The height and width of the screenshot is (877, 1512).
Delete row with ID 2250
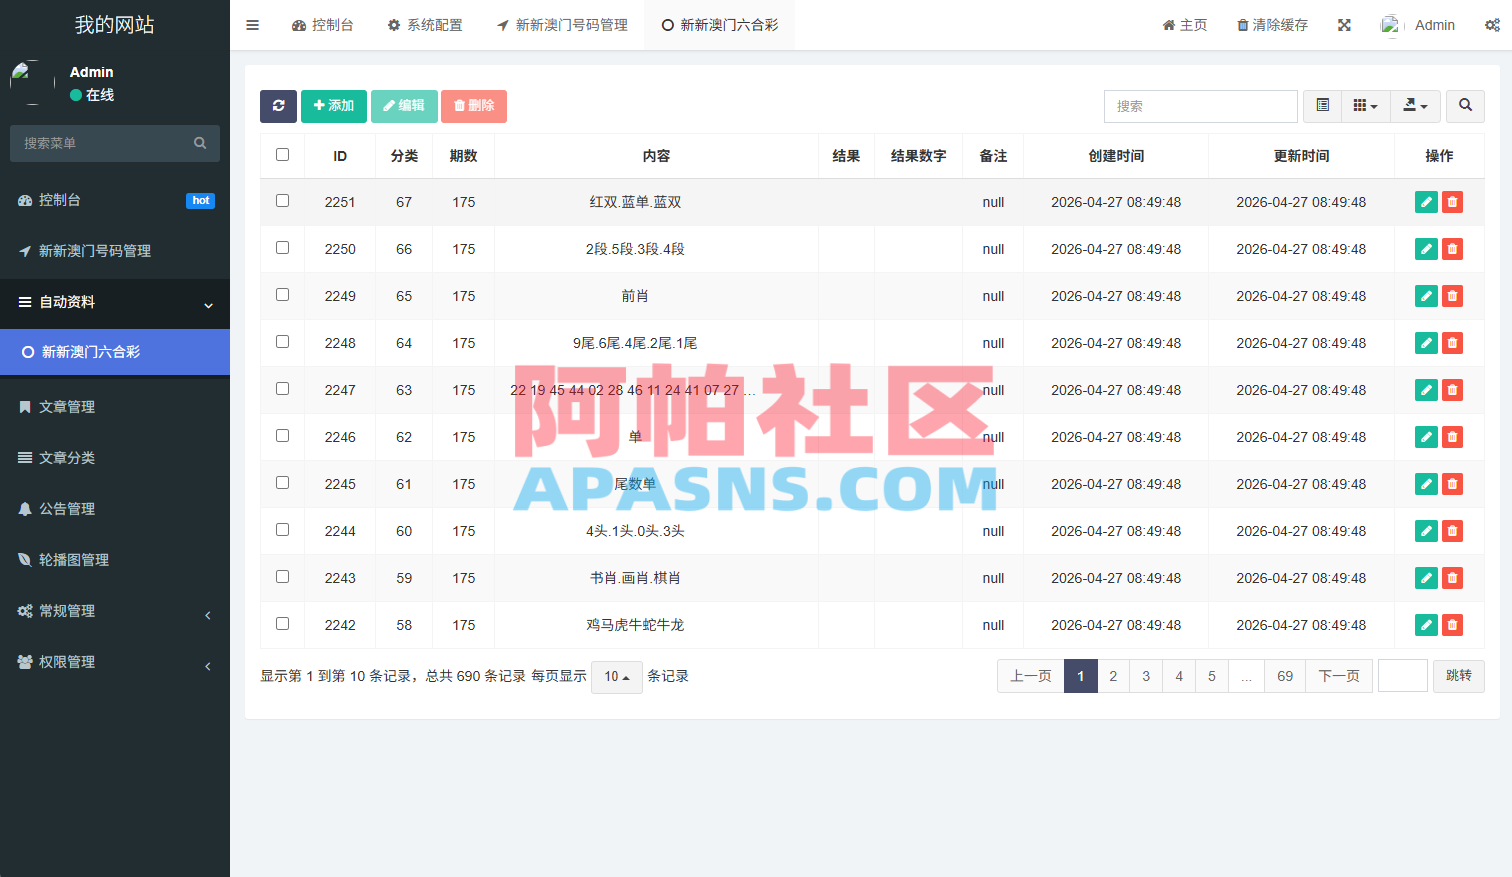[1452, 249]
